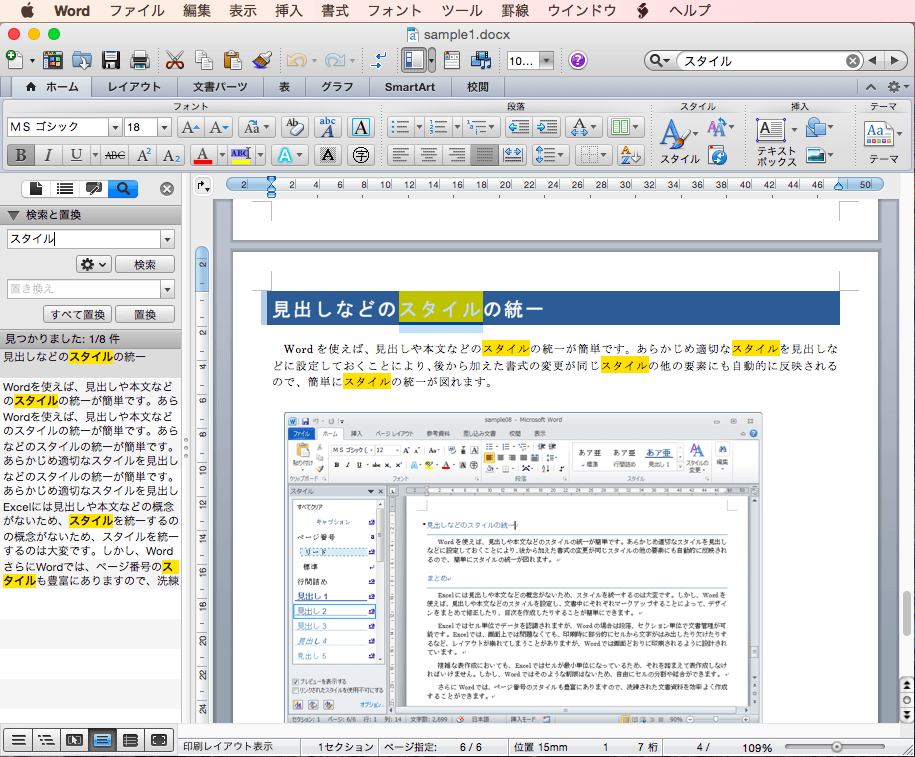Click the Copy icon in toolbar
This screenshot has width=915, height=757.
point(204,60)
